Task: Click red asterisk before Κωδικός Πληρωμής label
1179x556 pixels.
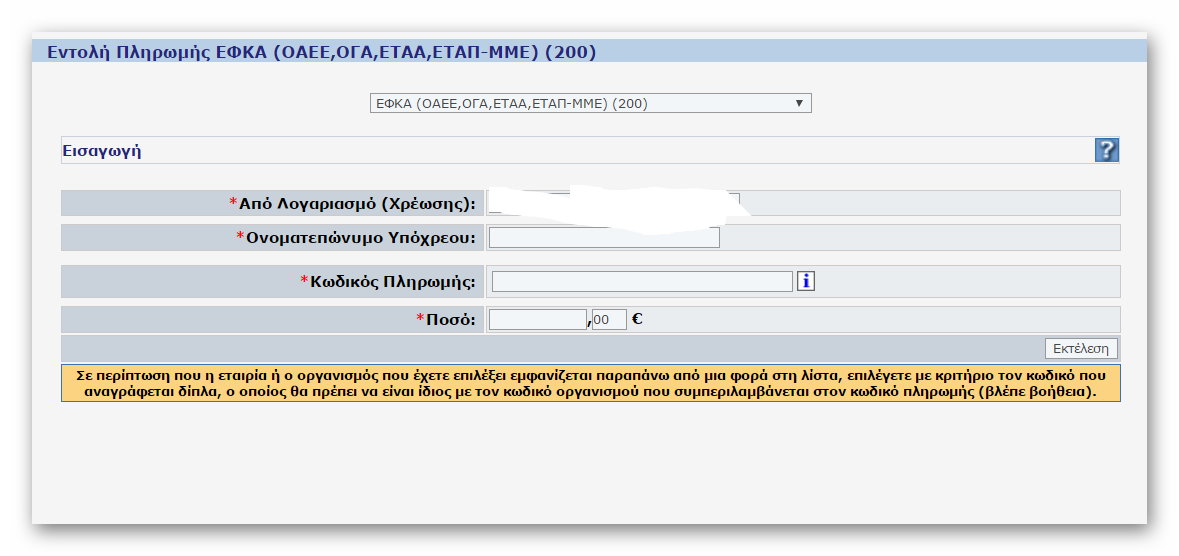Action: click(304, 281)
